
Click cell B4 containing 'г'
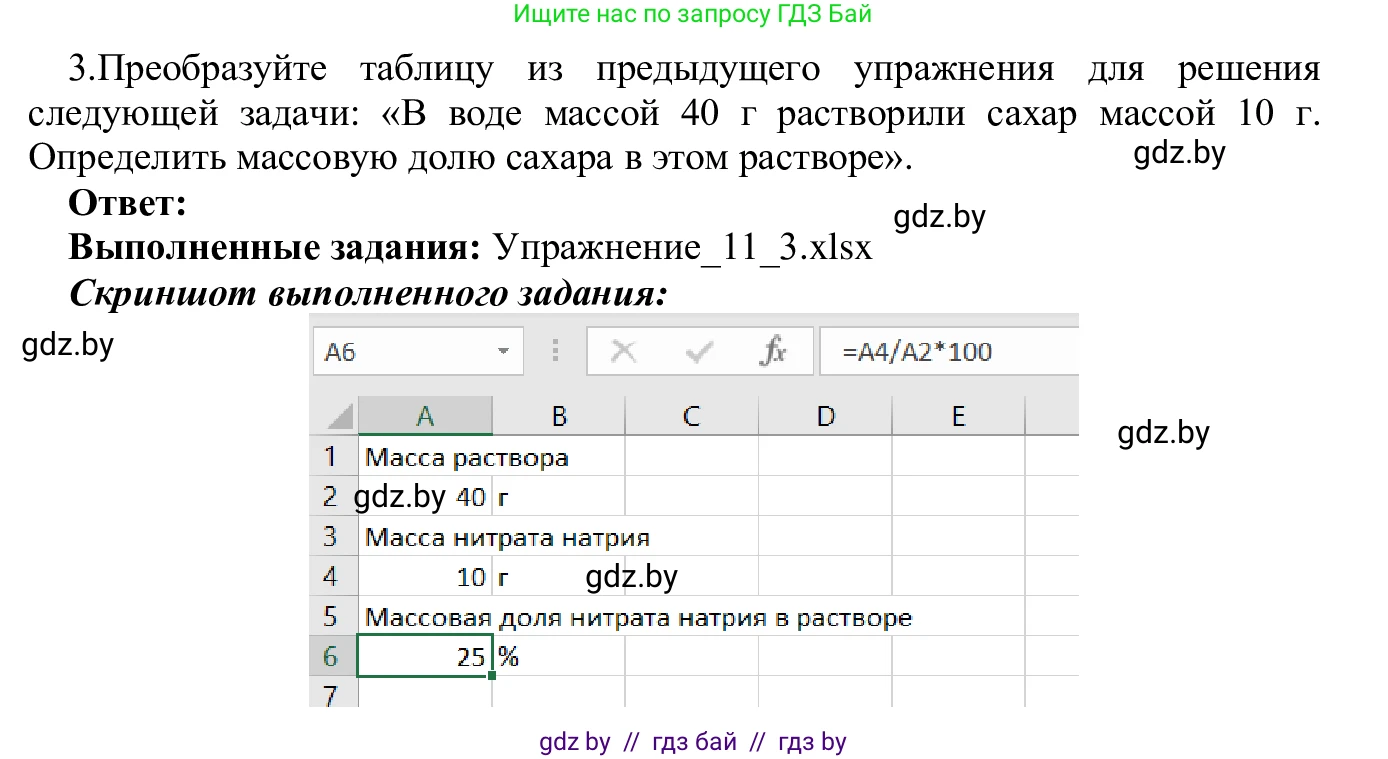[559, 576]
